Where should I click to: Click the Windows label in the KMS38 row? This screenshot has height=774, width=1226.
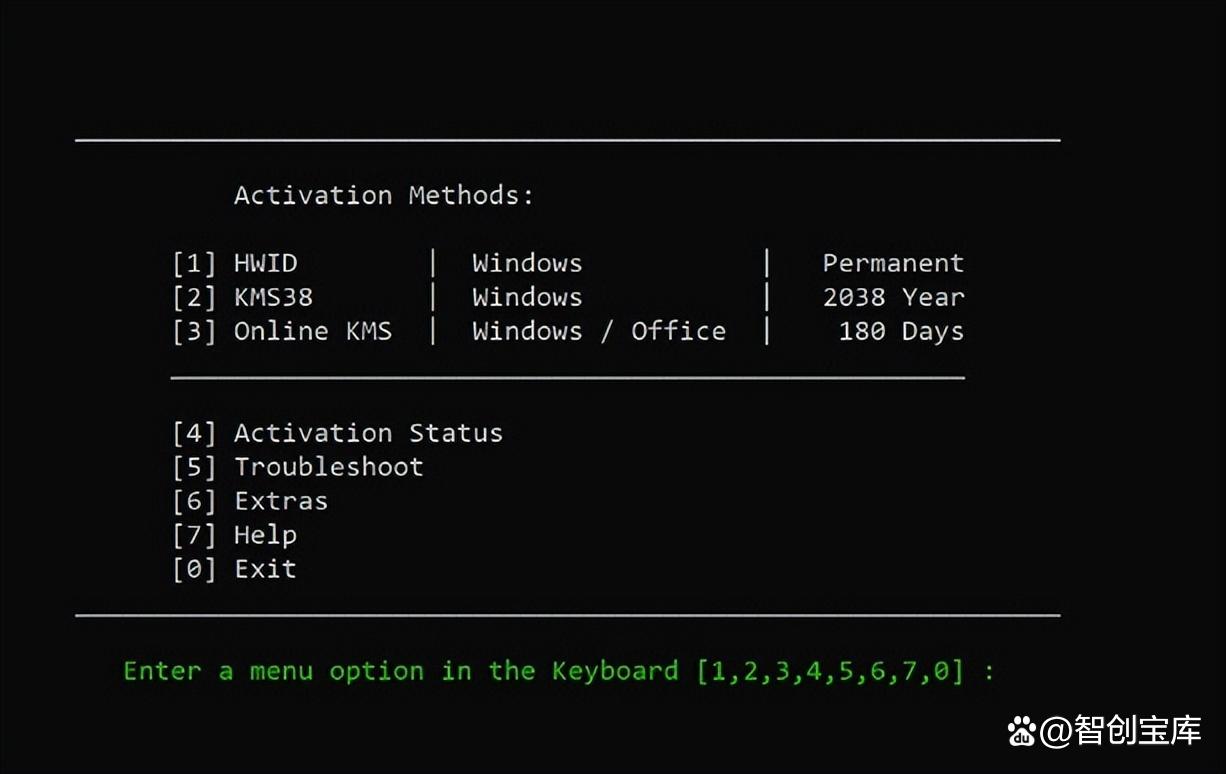(x=527, y=298)
